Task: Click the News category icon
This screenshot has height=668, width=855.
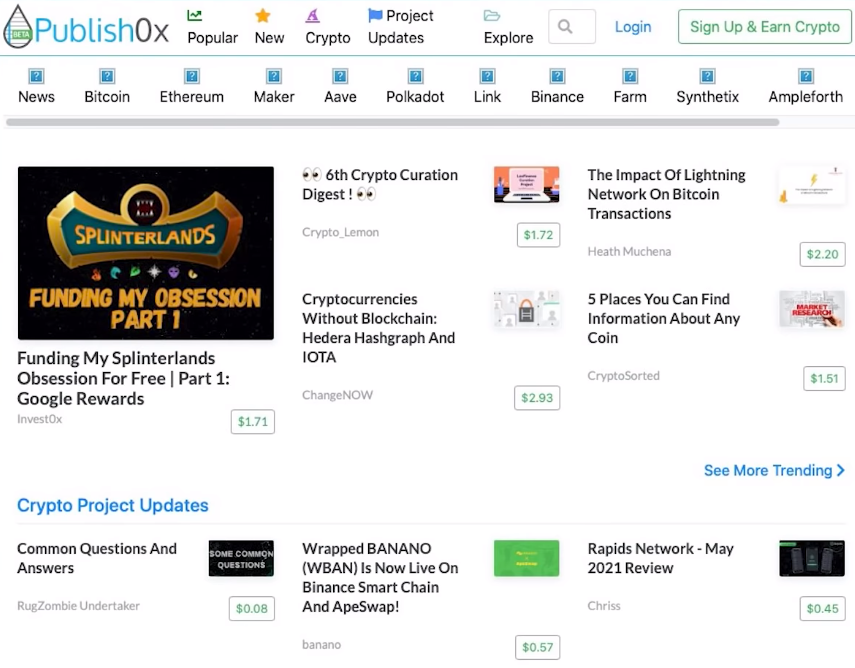Action: [37, 76]
